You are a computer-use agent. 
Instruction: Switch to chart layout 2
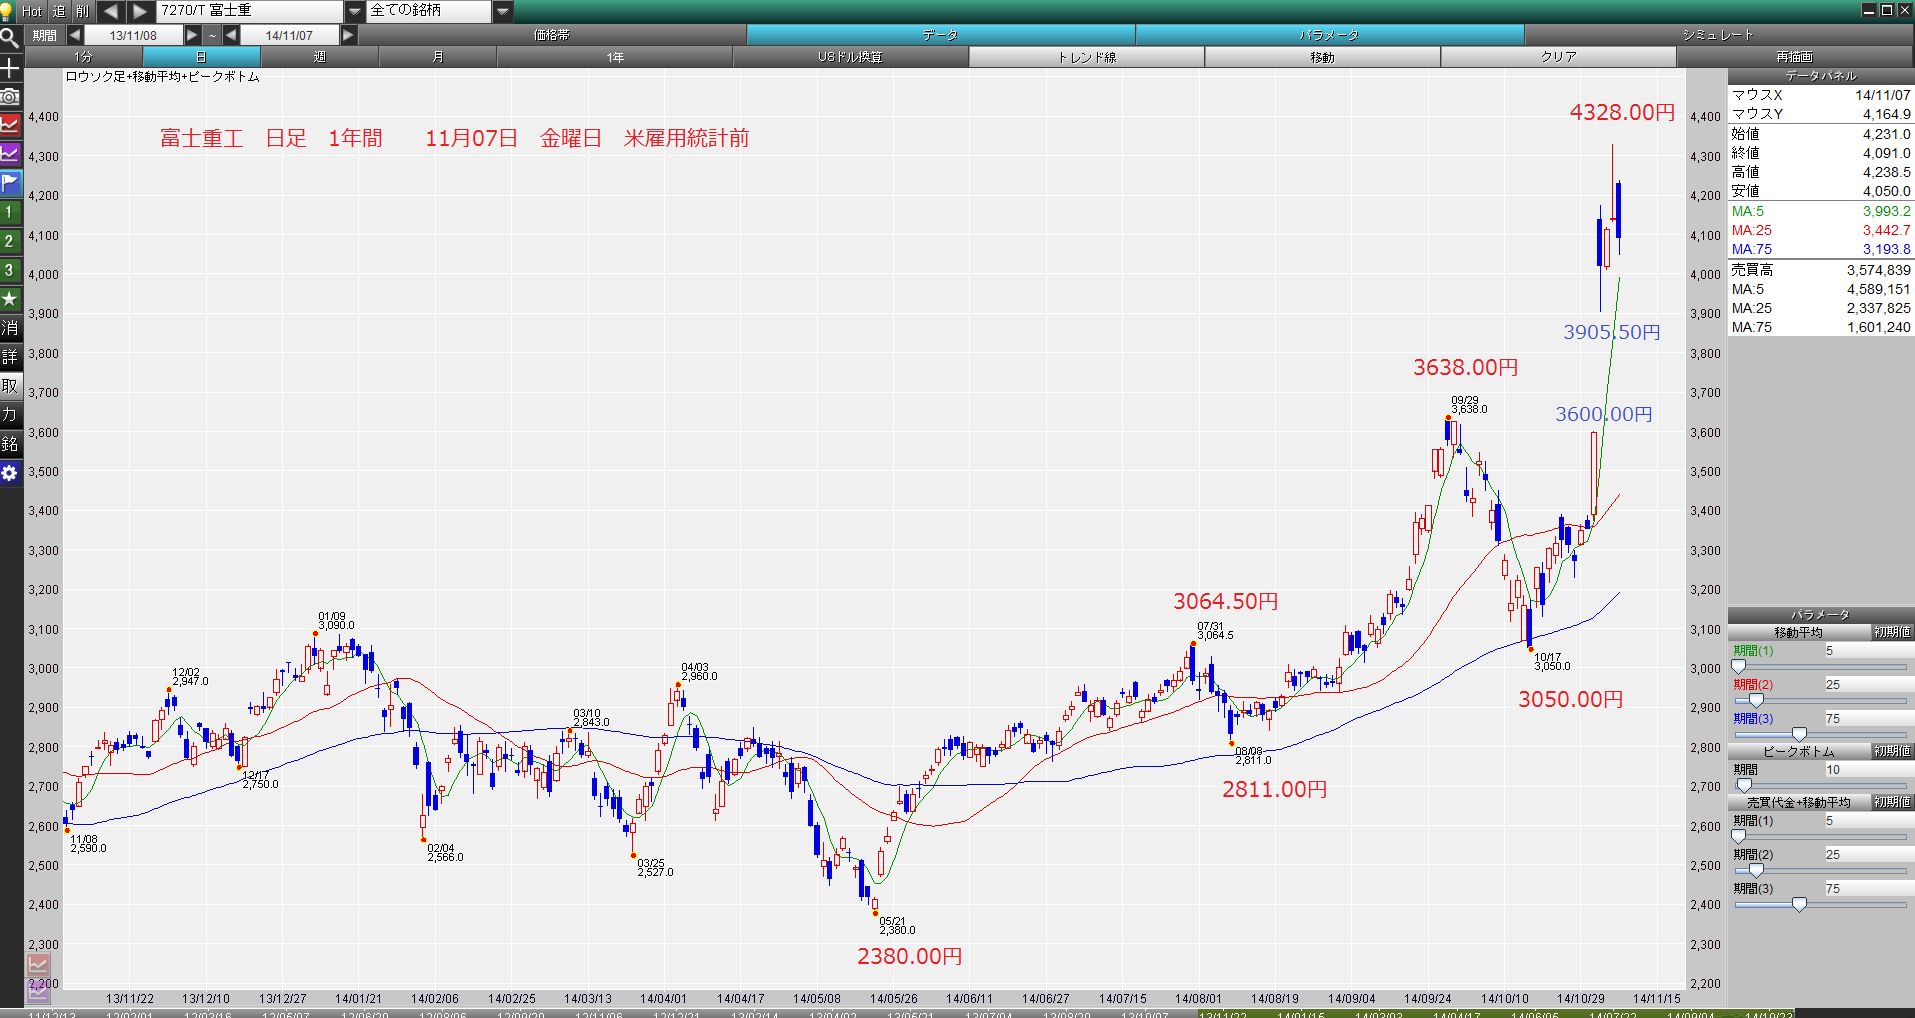coord(10,241)
